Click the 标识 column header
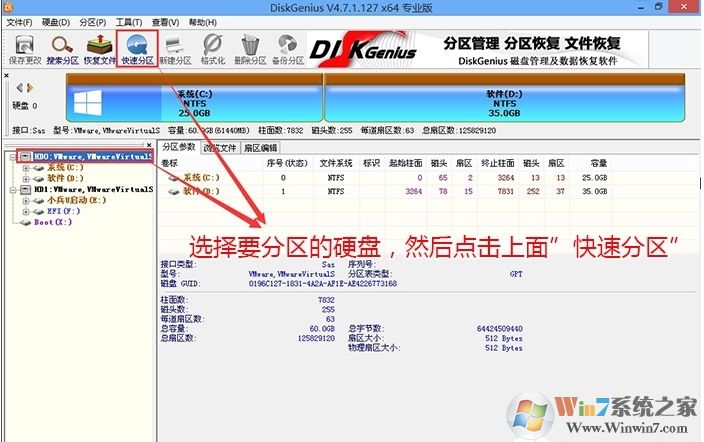 pyautogui.click(x=371, y=163)
